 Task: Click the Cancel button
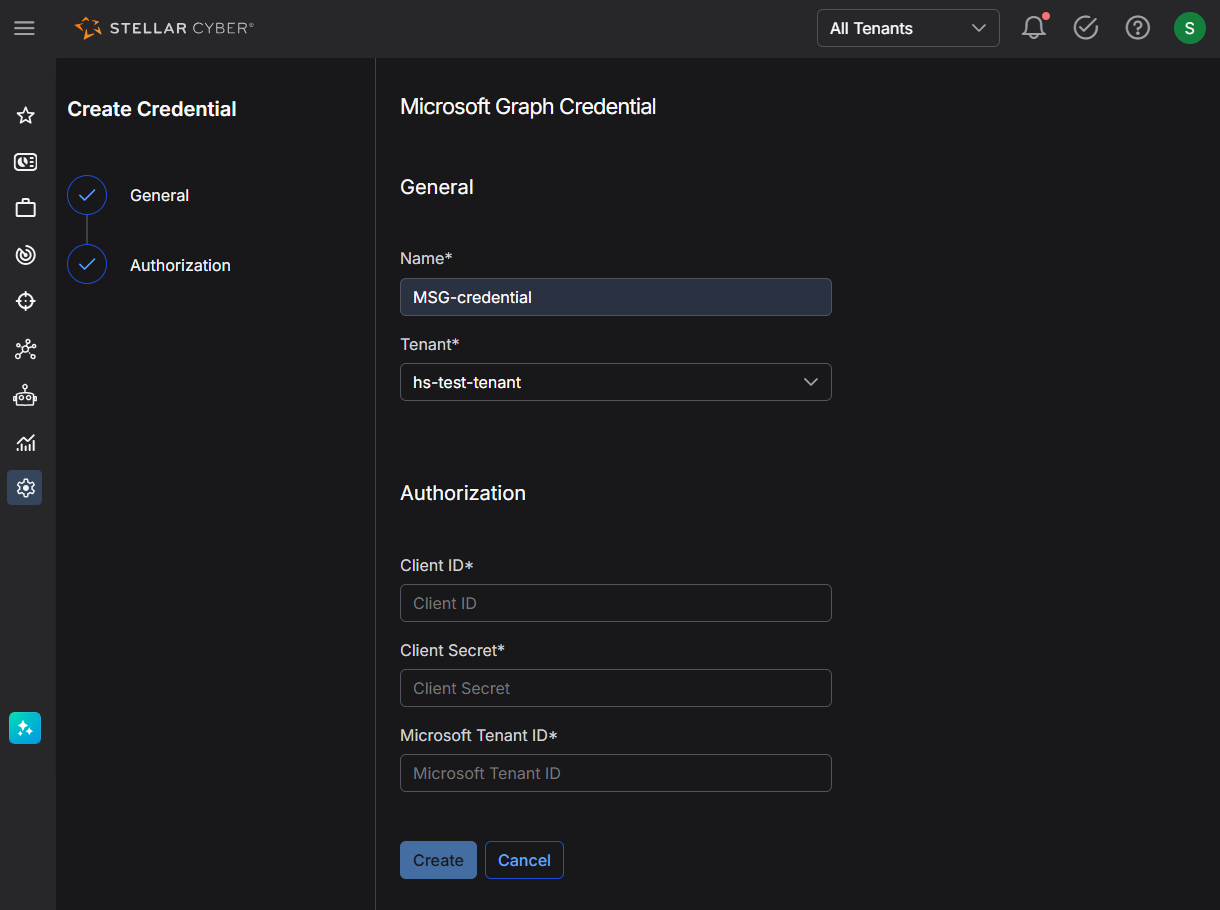(524, 860)
